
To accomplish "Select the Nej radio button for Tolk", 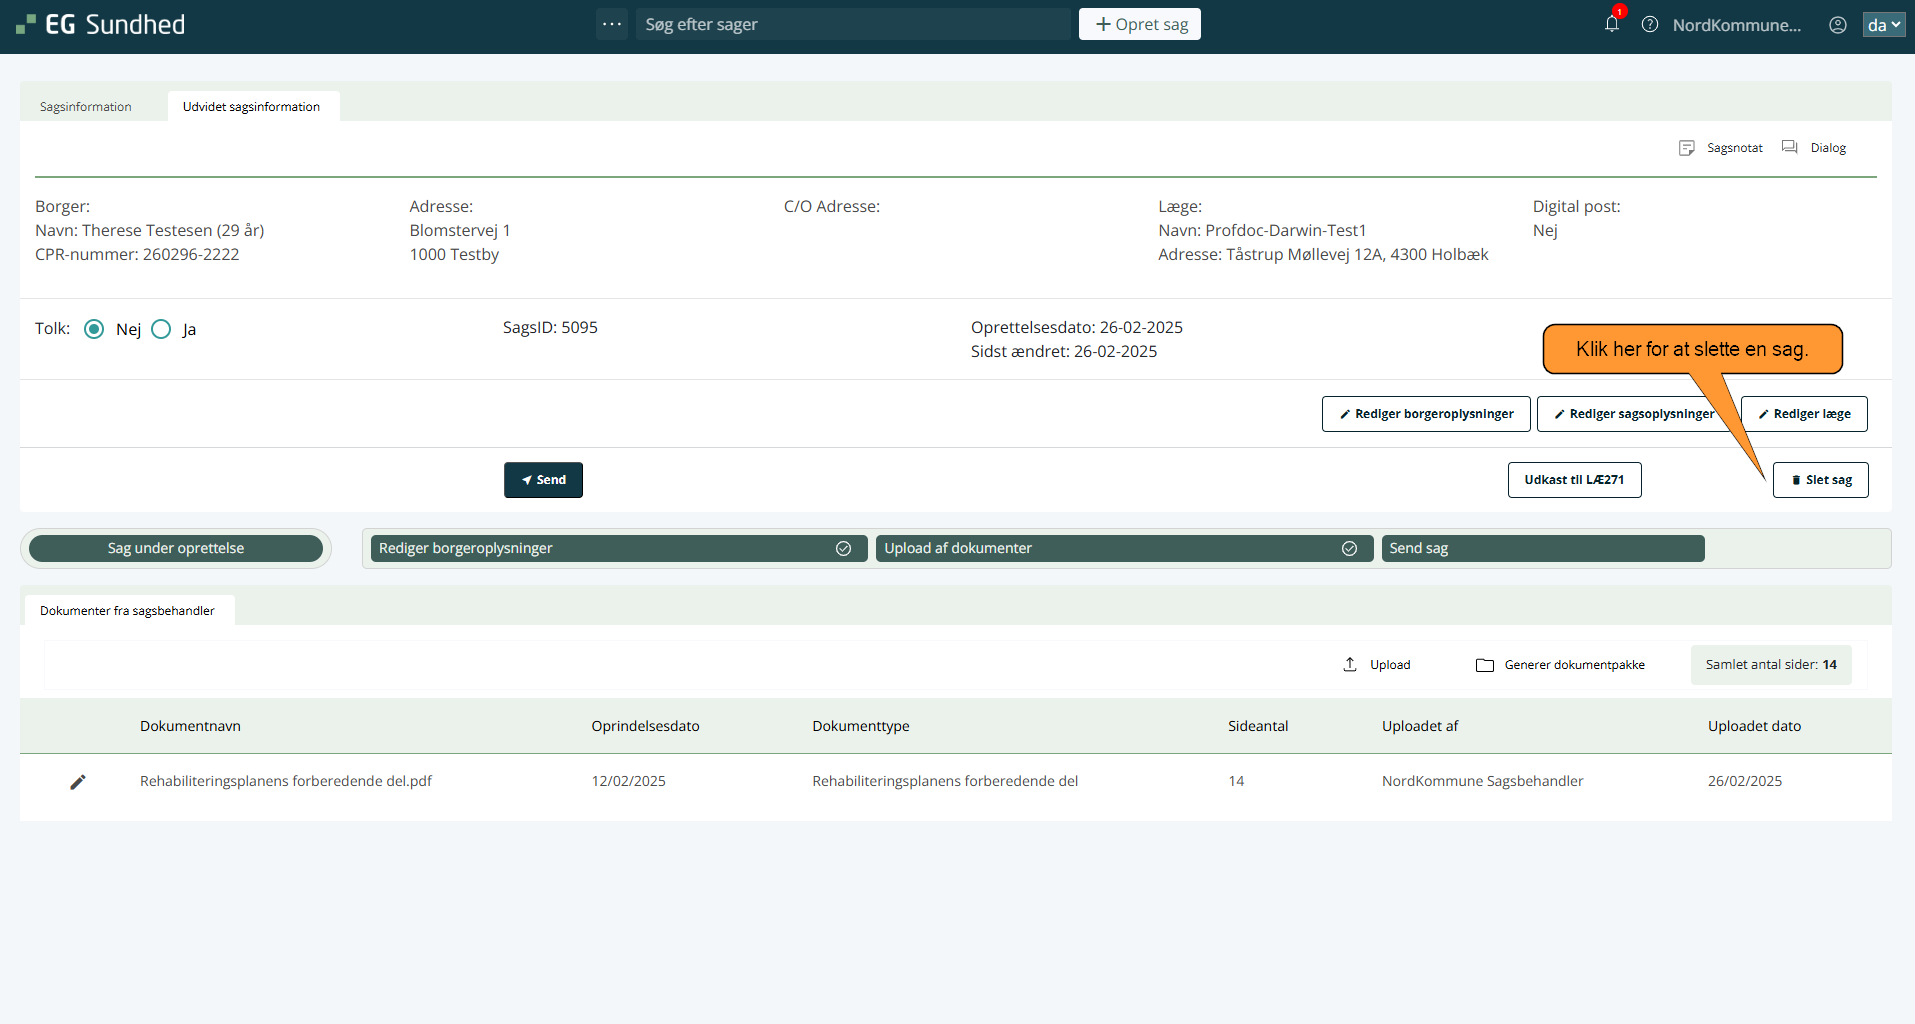I will coord(94,329).
